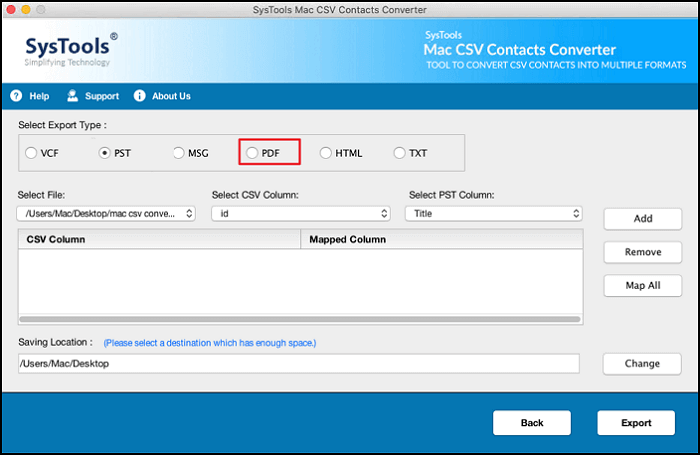Click the Saving Location path field
This screenshot has height=455, width=700.
point(298,364)
